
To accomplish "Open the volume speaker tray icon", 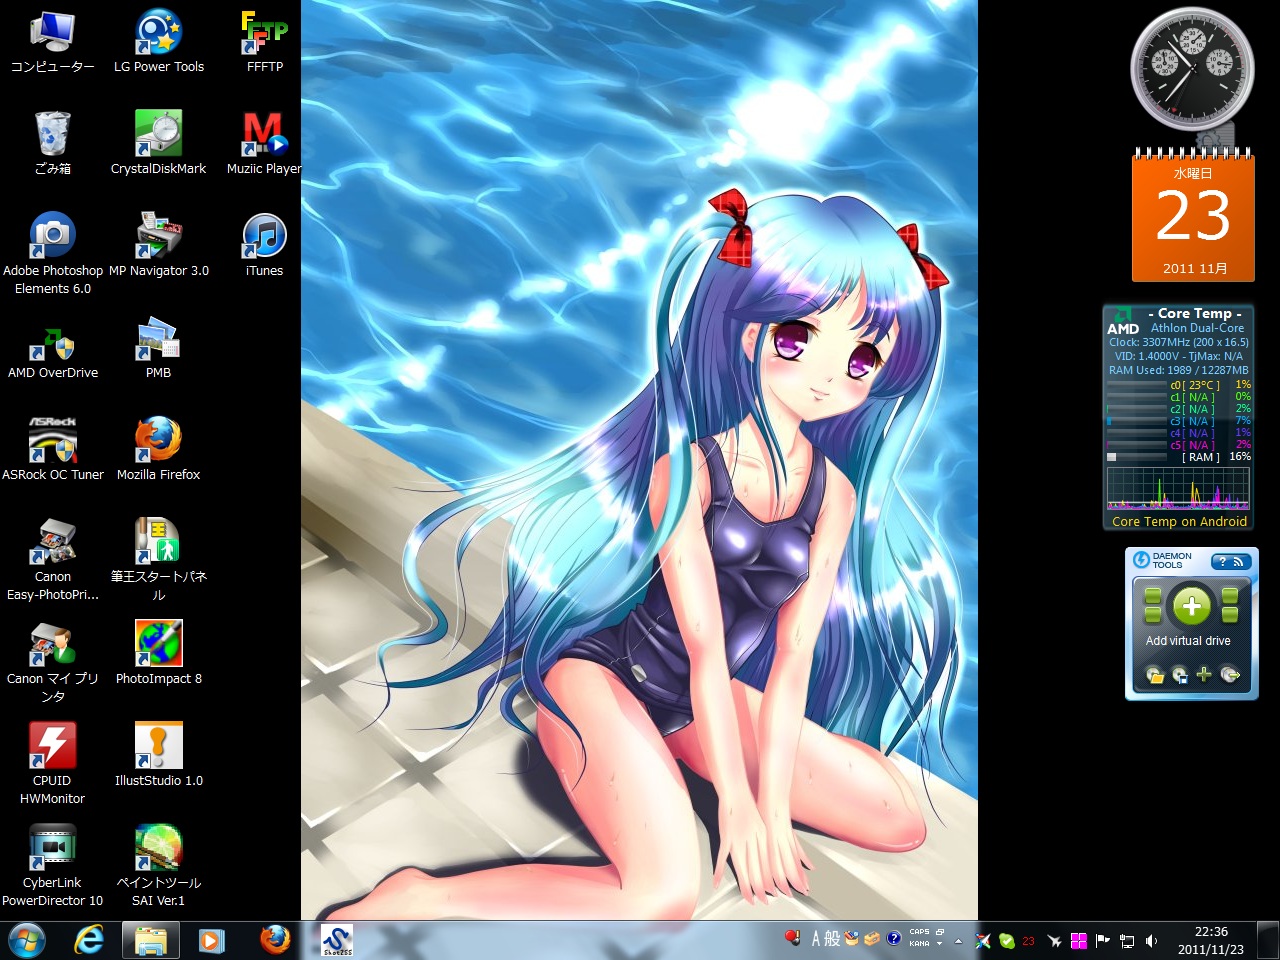I will 1151,941.
